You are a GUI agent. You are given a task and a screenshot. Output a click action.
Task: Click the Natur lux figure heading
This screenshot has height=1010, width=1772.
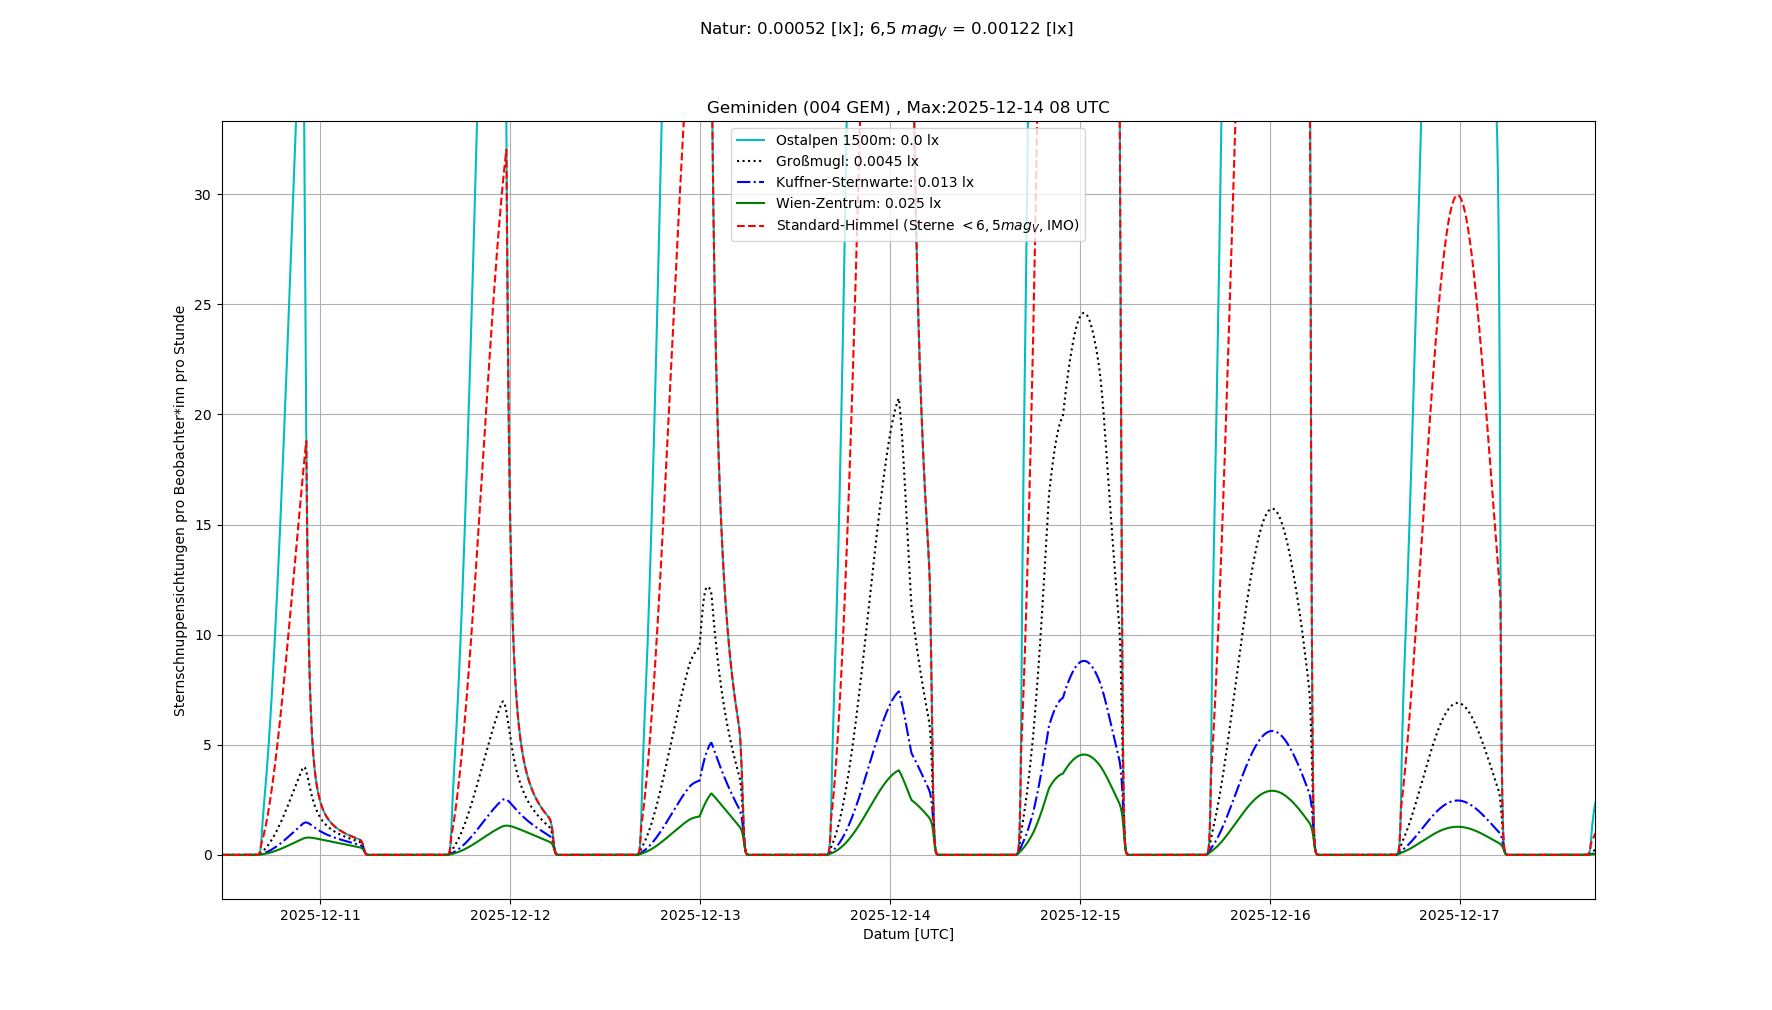[886, 29]
